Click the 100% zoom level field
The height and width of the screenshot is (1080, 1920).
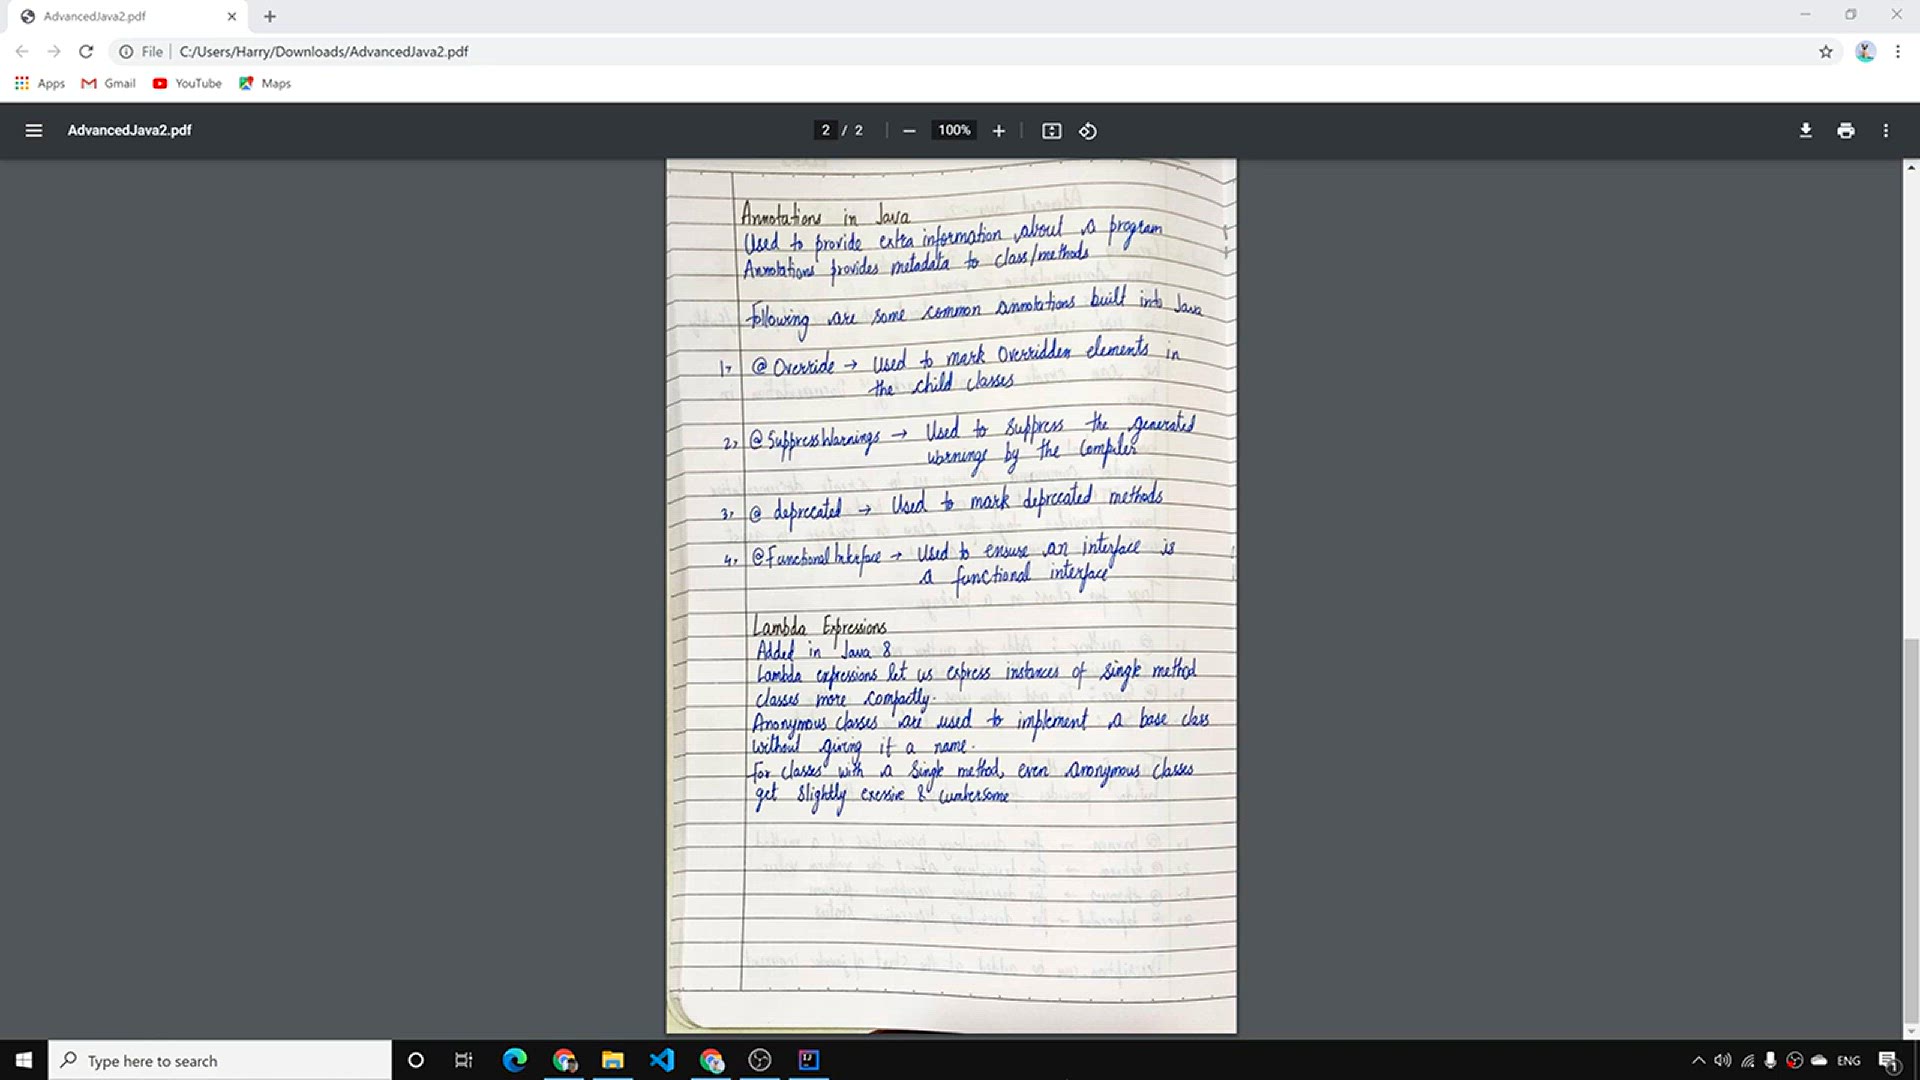pyautogui.click(x=954, y=130)
